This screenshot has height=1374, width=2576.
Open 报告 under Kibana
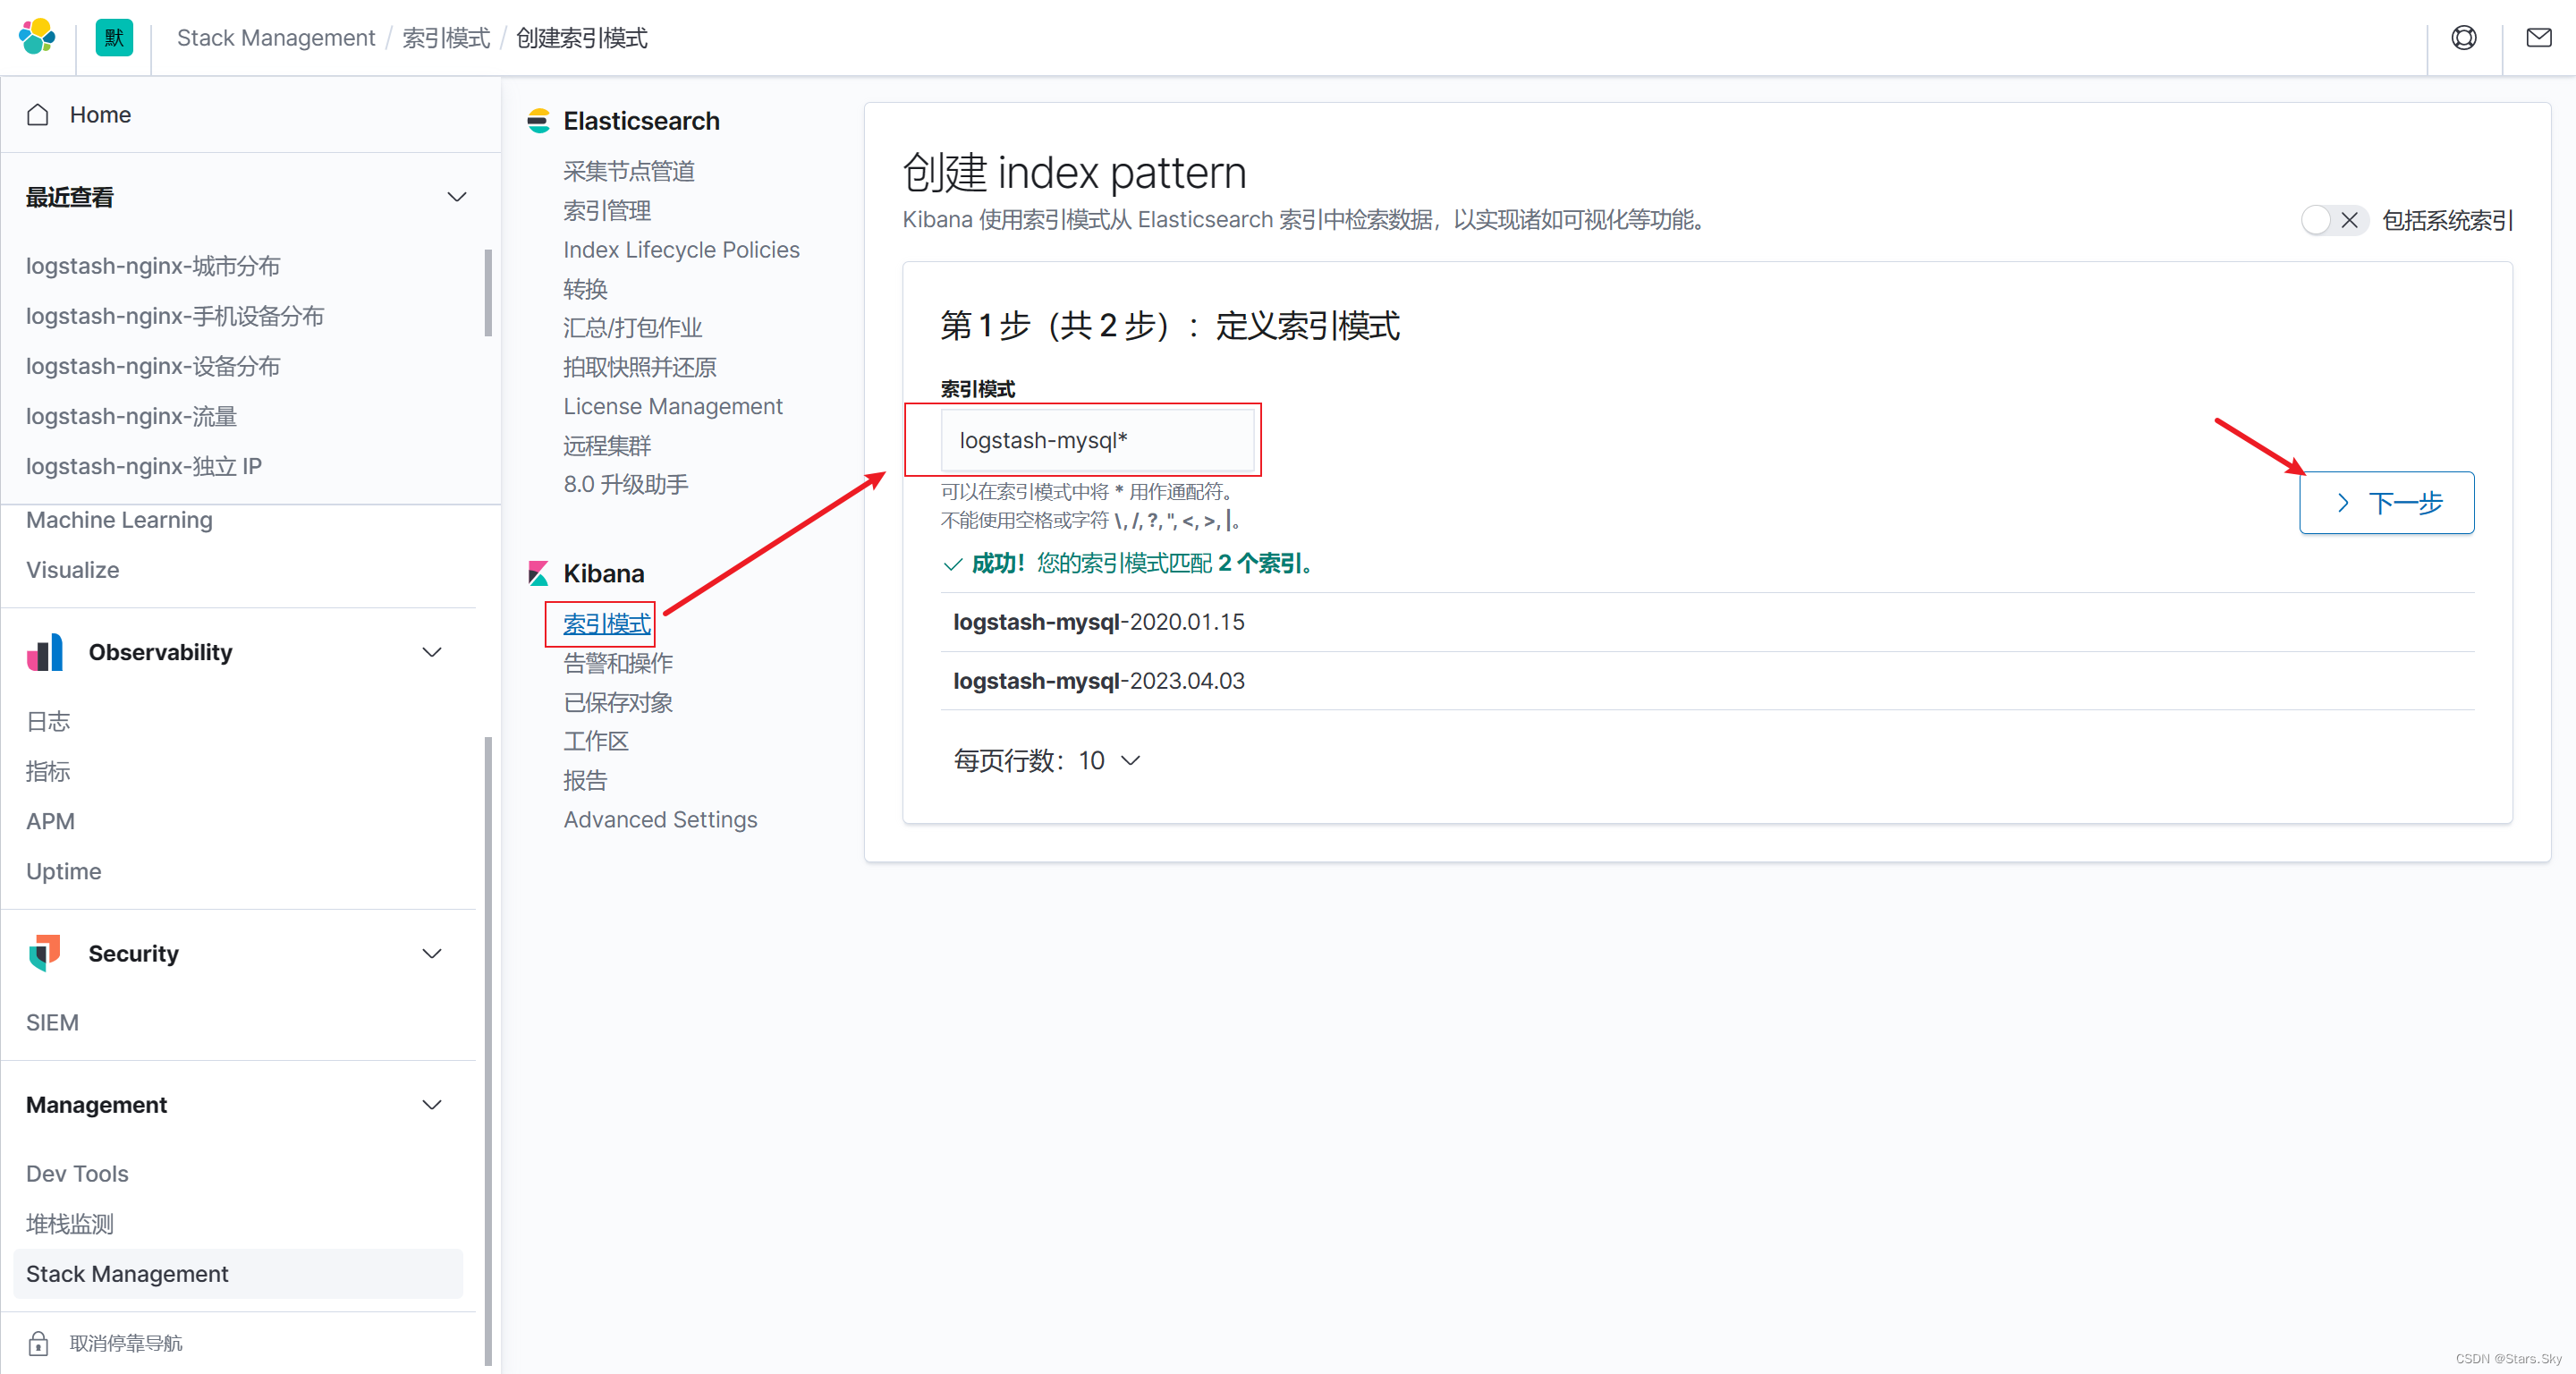(x=585, y=780)
